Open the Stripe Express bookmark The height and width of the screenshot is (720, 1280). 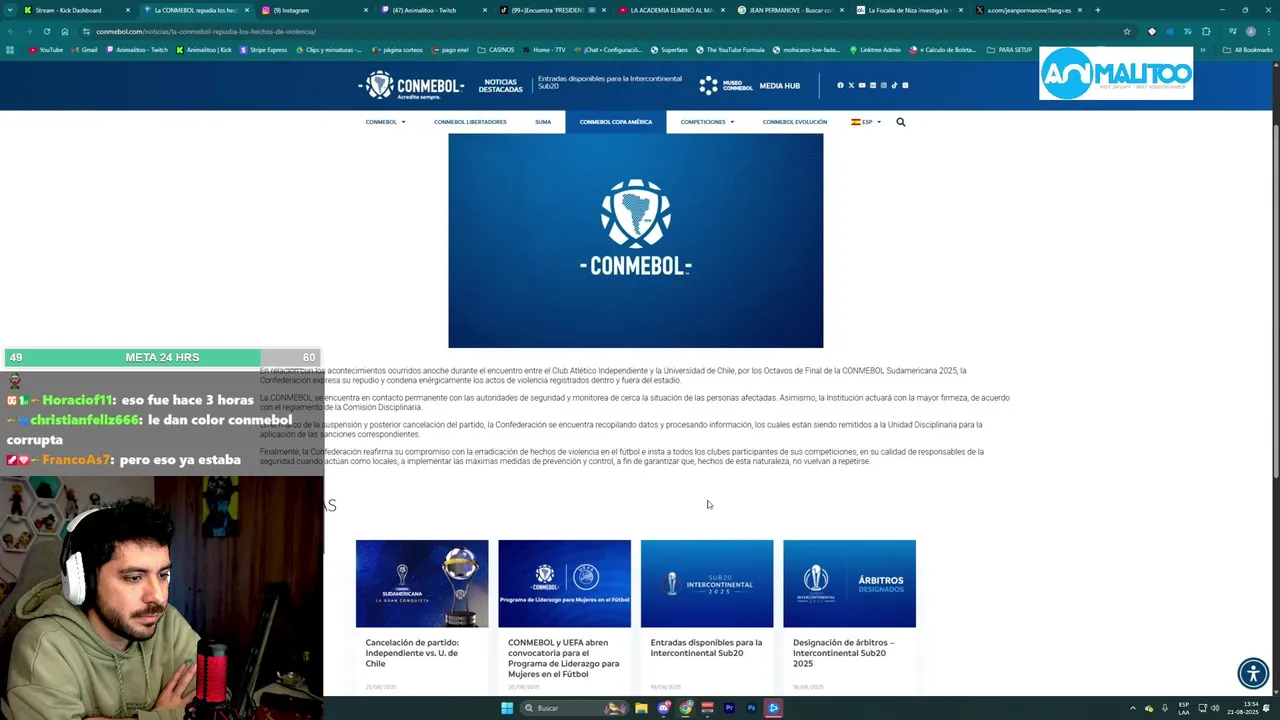coord(263,50)
